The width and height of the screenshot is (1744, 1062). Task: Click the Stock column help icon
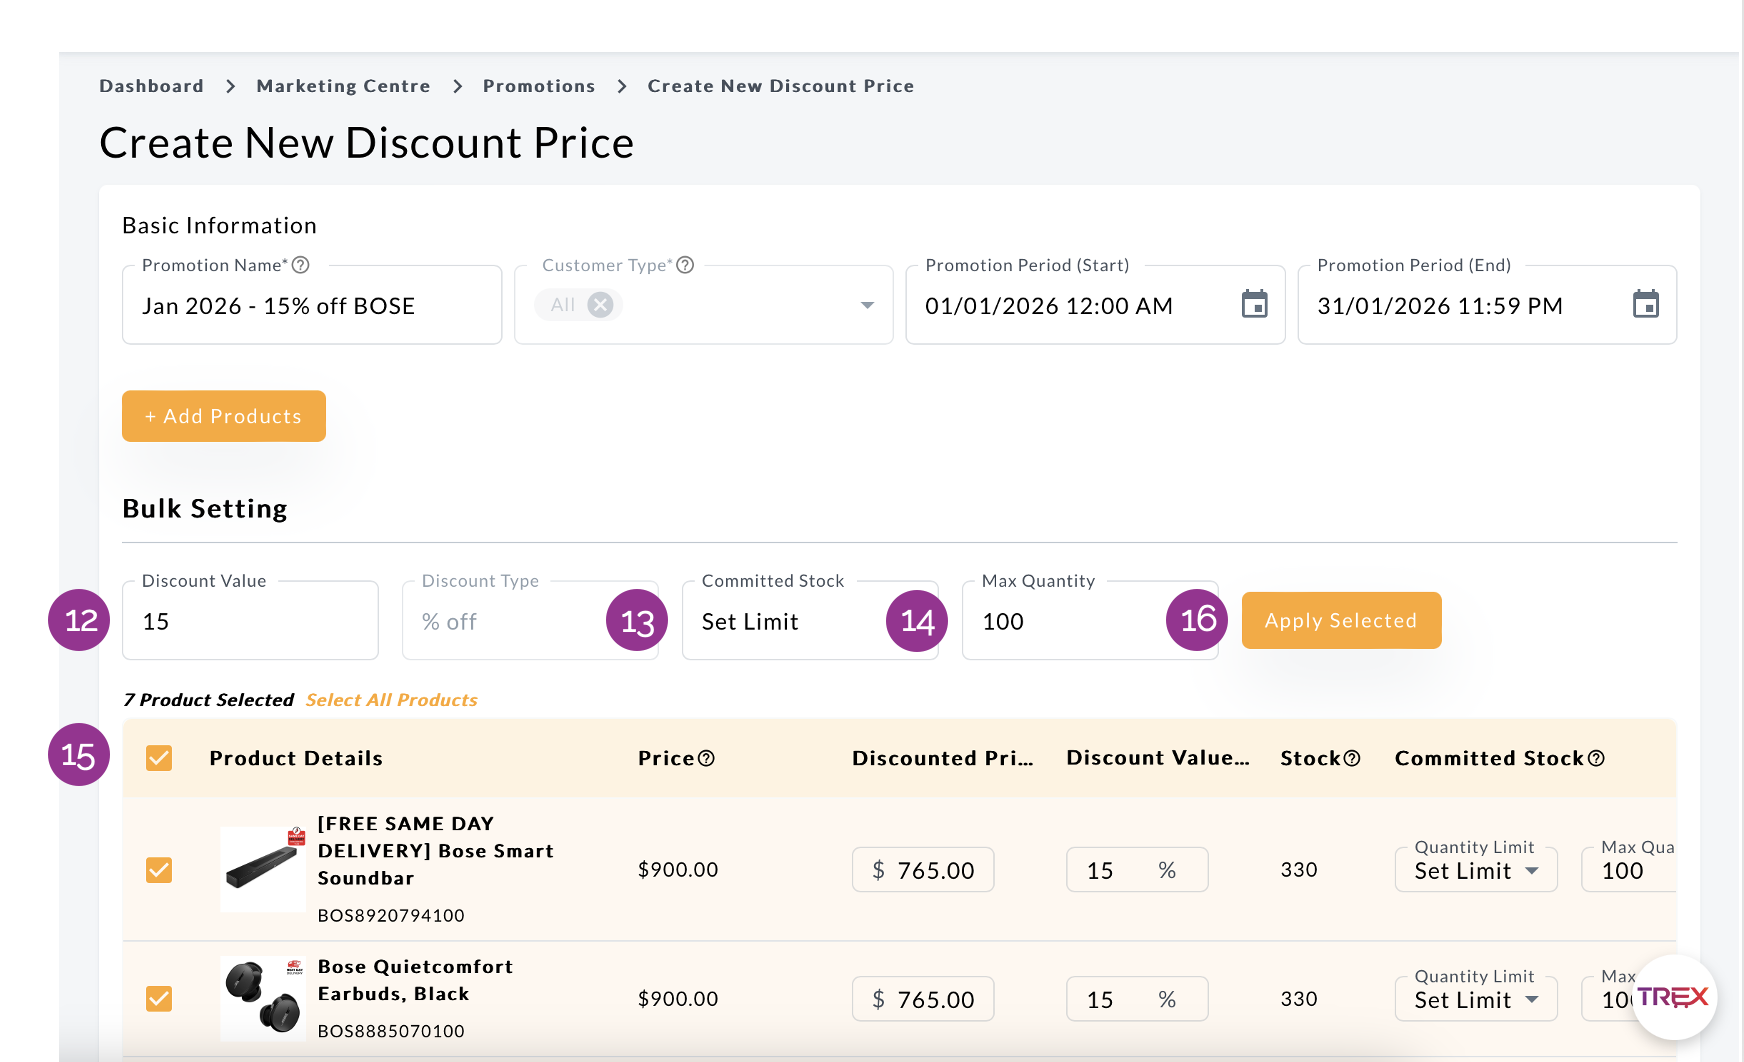(1352, 759)
